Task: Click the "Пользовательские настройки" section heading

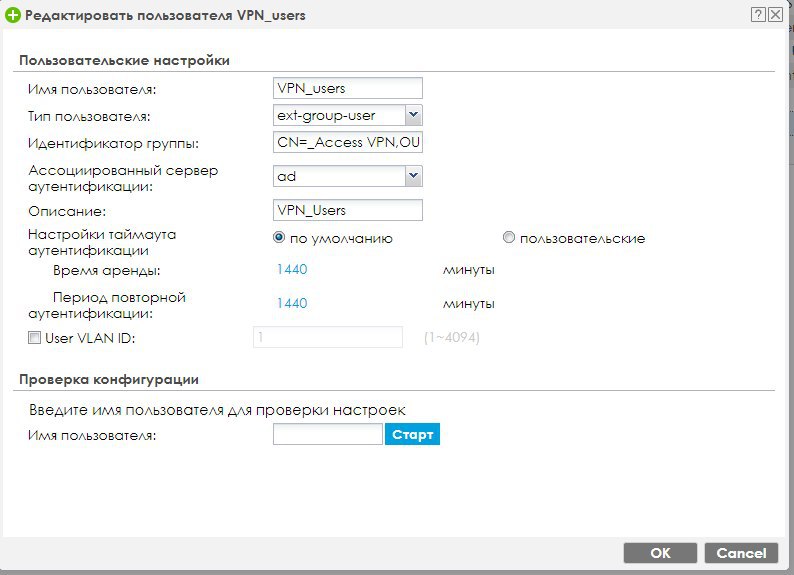Action: [x=124, y=61]
